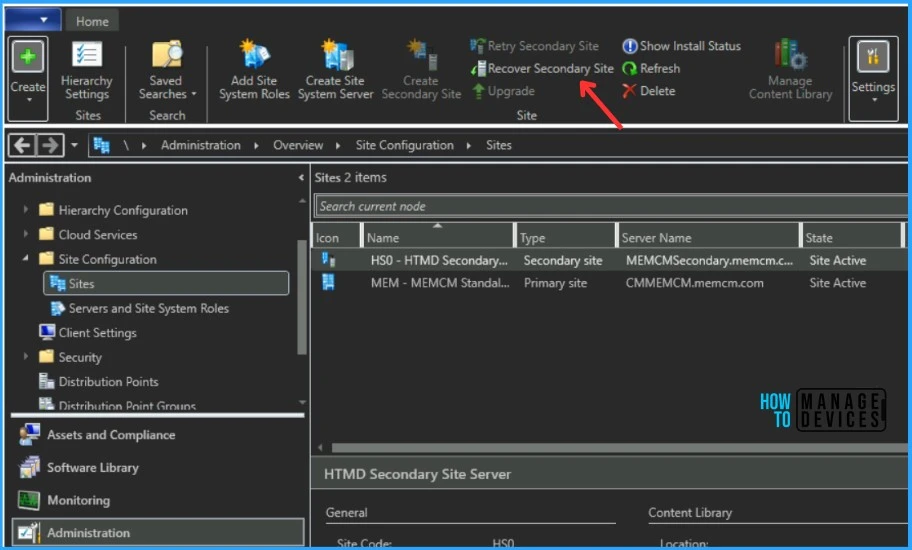Open the blue application menu dropdown

[x=33, y=20]
